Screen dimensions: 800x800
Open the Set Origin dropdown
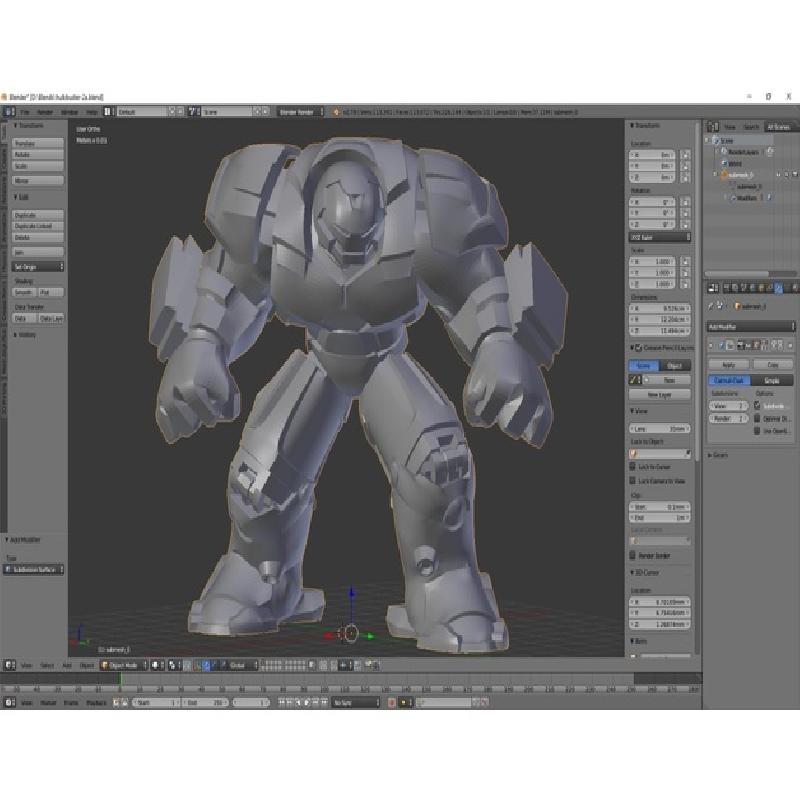coord(38,267)
